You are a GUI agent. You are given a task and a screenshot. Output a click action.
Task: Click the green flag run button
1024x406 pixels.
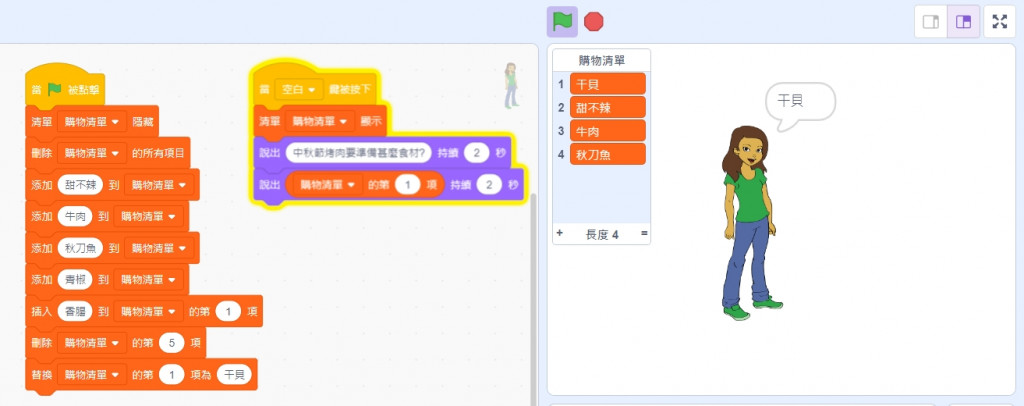coord(562,22)
